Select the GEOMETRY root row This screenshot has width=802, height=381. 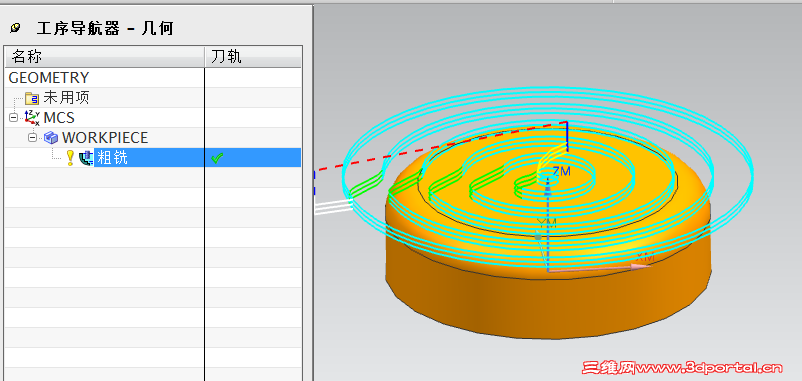(153, 78)
